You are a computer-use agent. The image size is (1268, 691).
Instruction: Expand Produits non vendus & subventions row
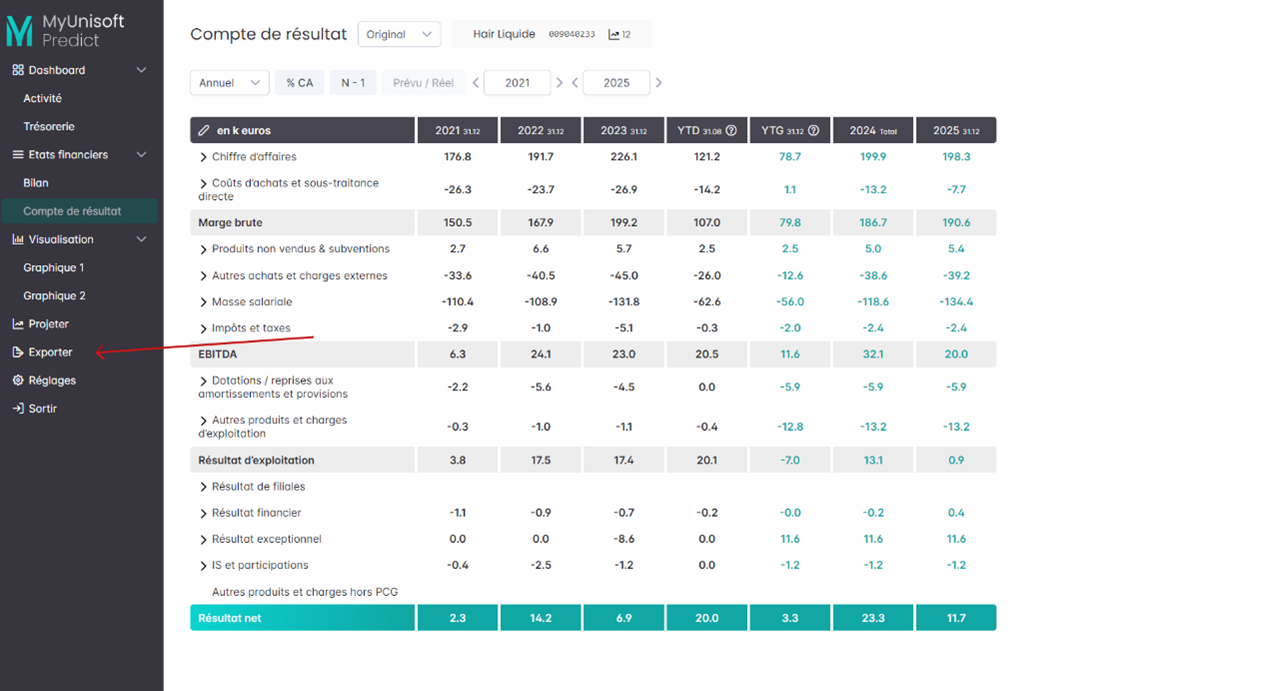click(x=204, y=249)
